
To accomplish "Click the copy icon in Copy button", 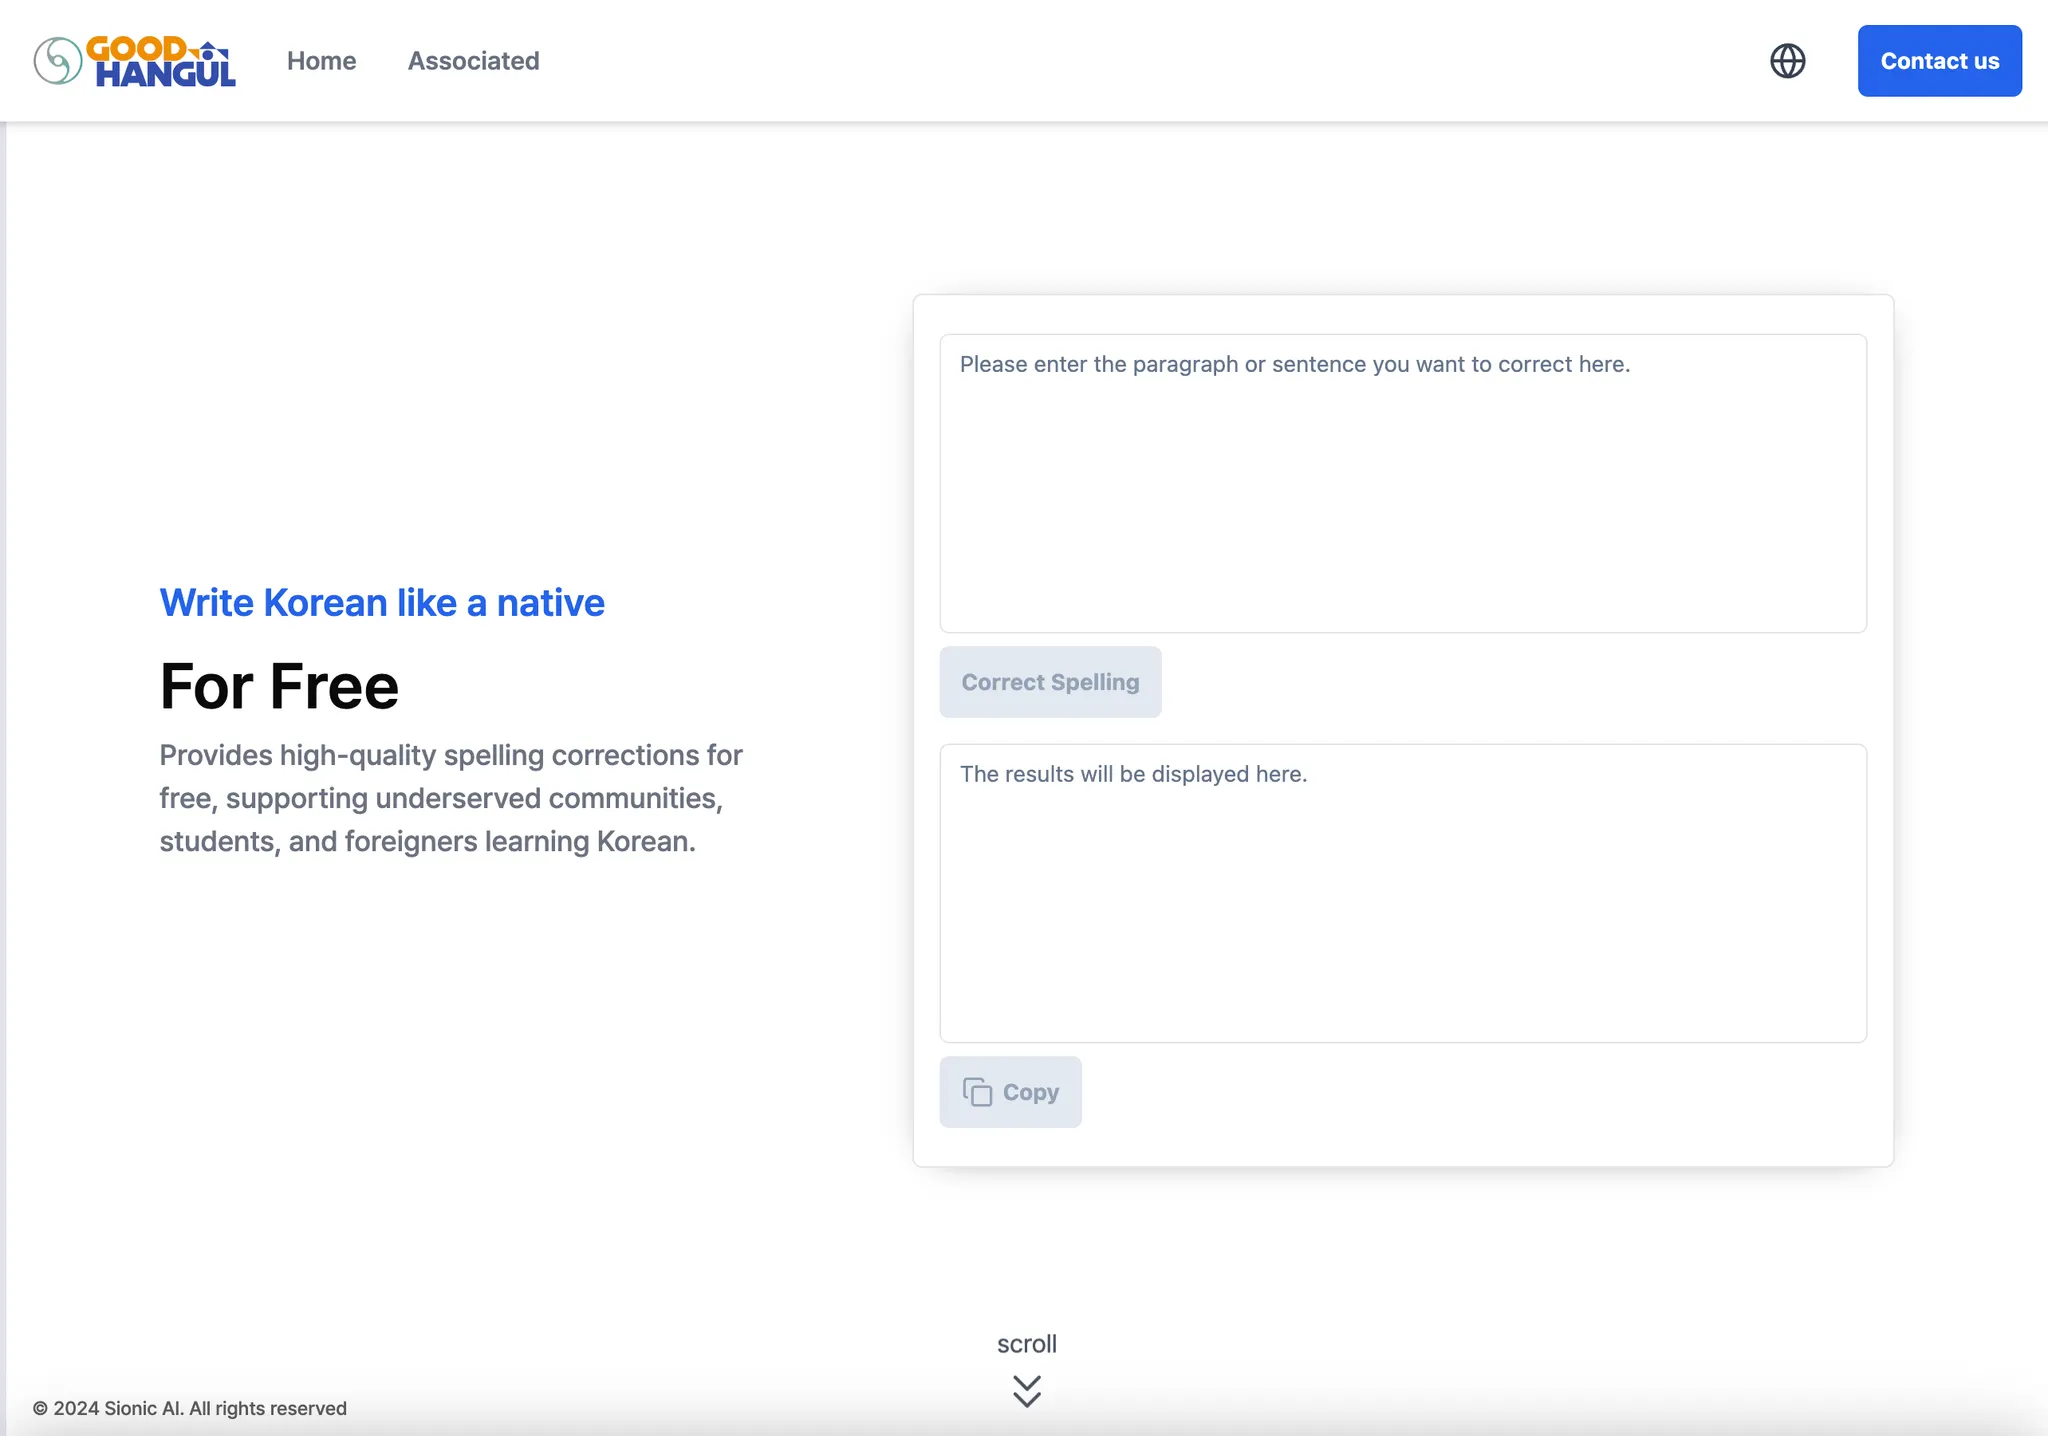I will pos(977,1092).
